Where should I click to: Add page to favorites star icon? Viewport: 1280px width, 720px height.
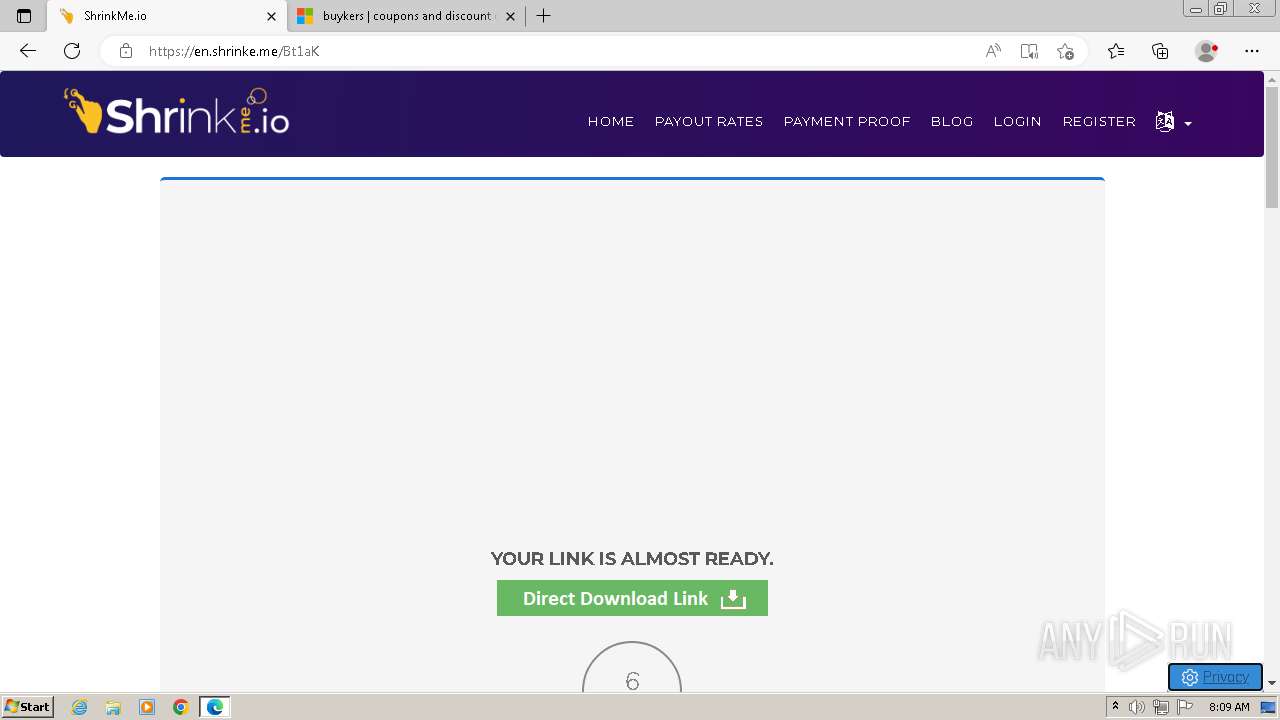1065,51
